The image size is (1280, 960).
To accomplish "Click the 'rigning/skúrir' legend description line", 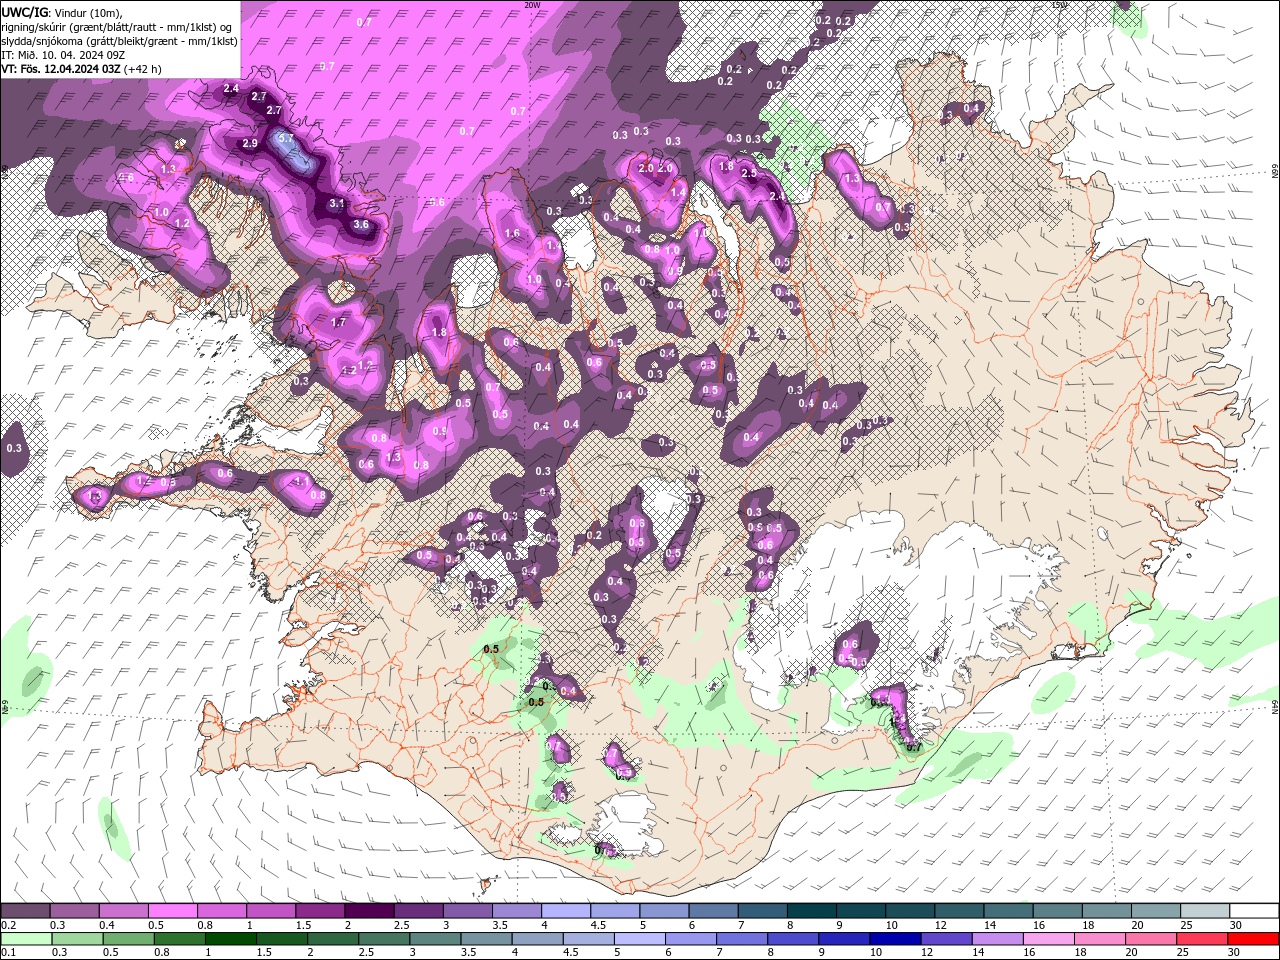I will click(x=118, y=26).
